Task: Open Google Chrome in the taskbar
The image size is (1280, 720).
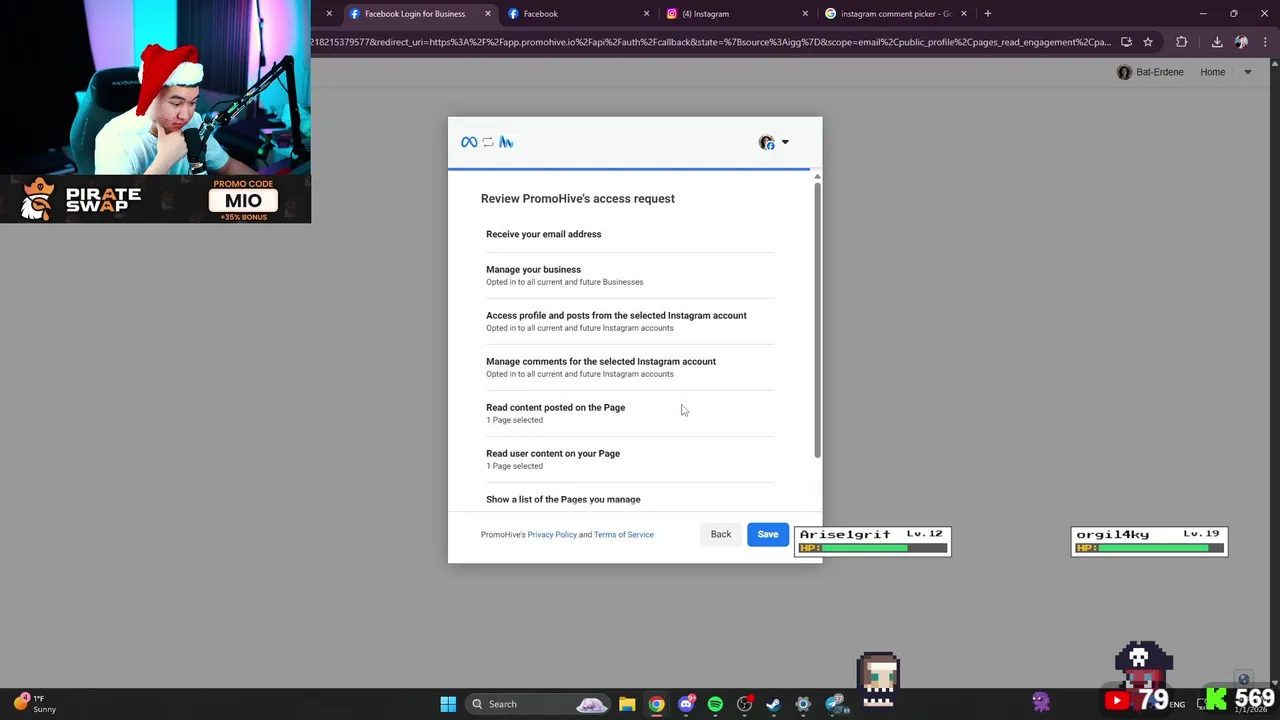Action: (656, 704)
